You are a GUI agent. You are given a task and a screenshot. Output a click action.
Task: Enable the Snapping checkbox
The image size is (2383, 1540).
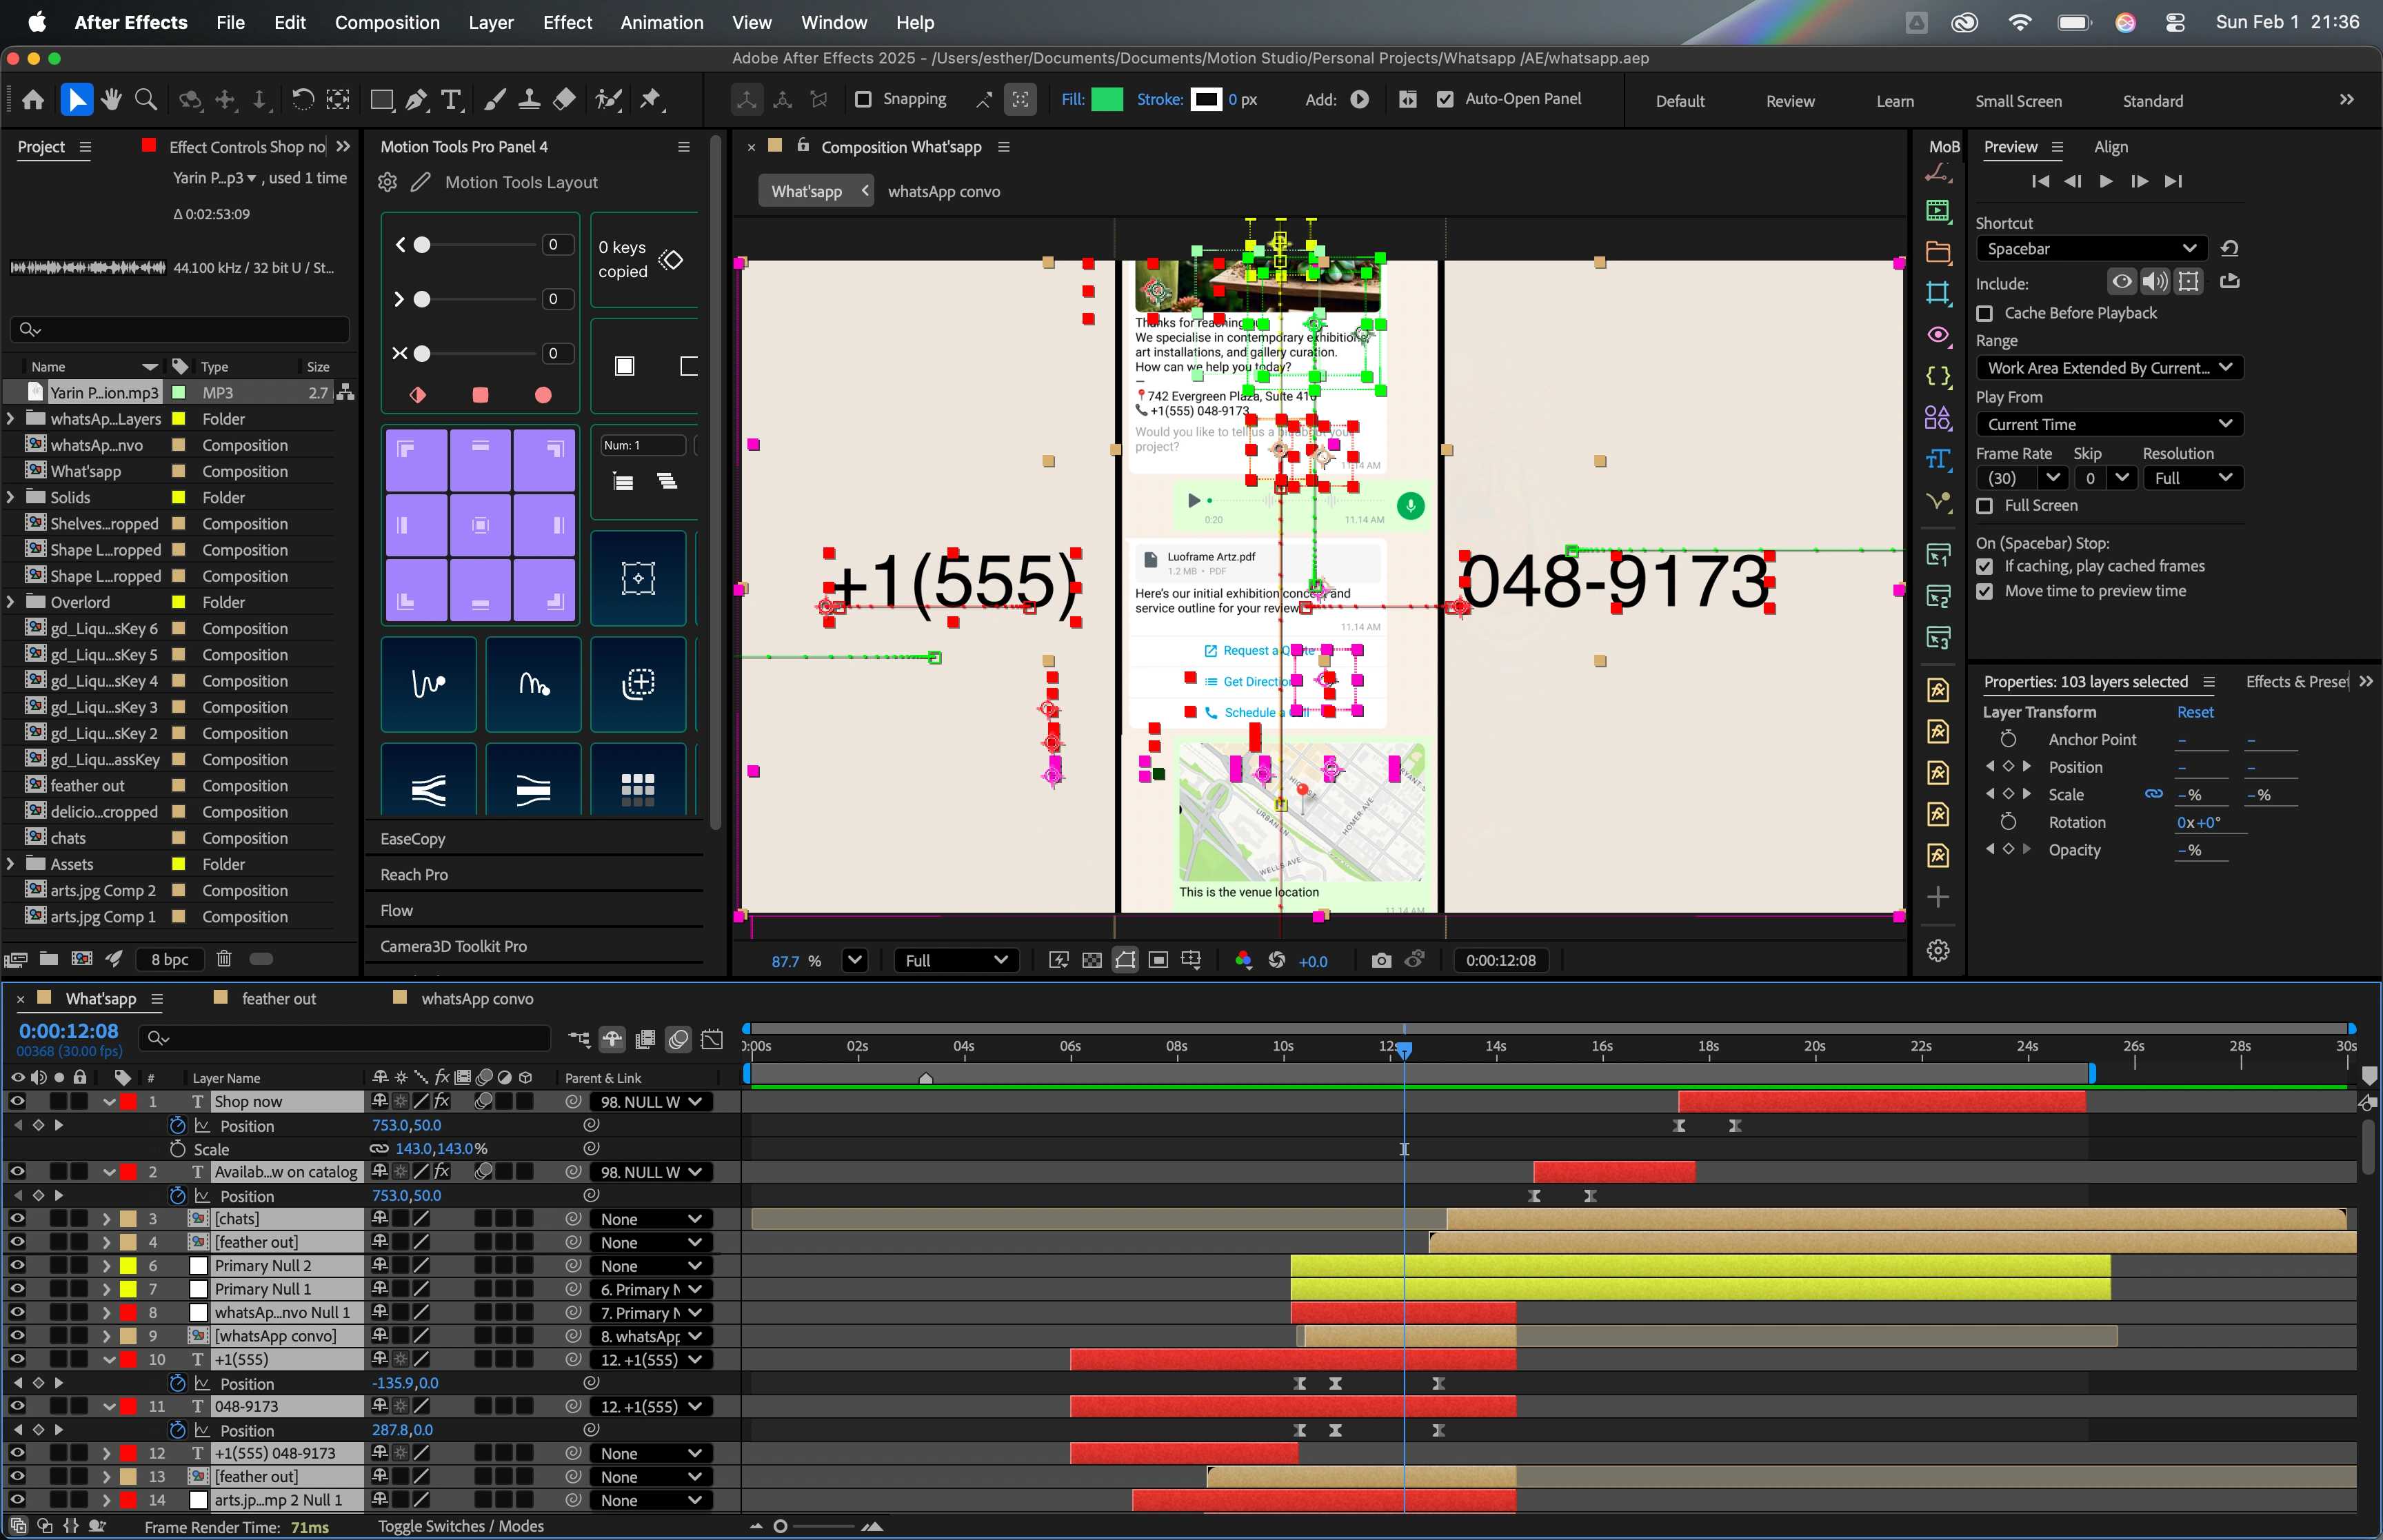coord(863,99)
